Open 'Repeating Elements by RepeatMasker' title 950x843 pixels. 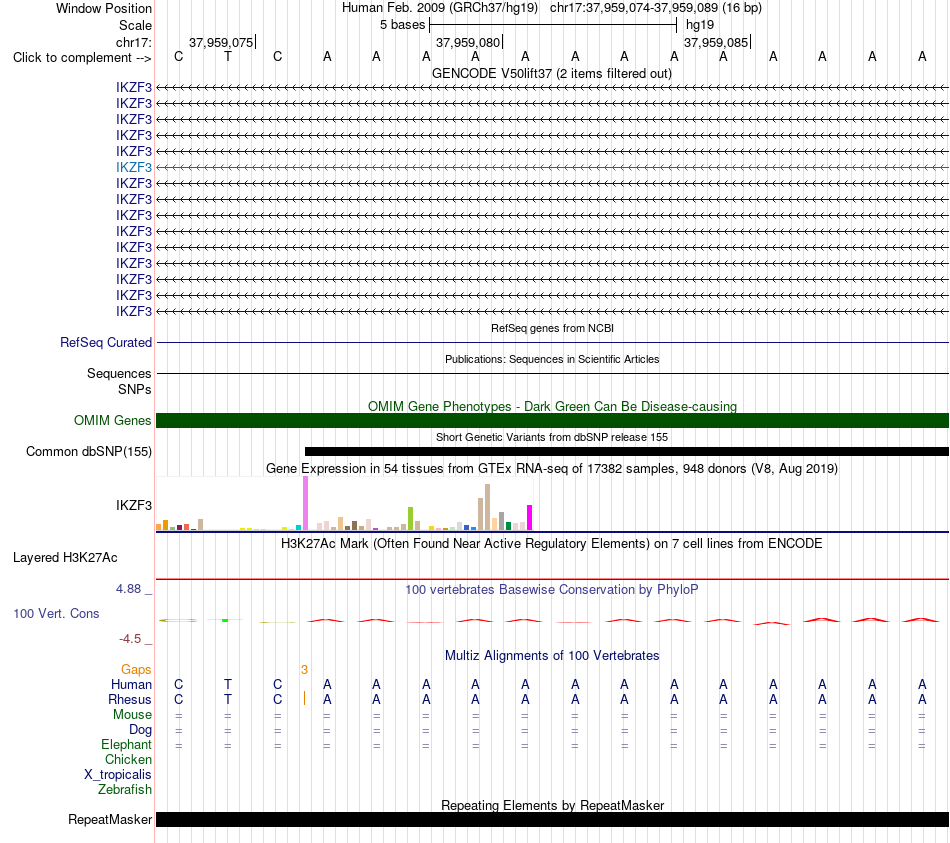click(552, 805)
